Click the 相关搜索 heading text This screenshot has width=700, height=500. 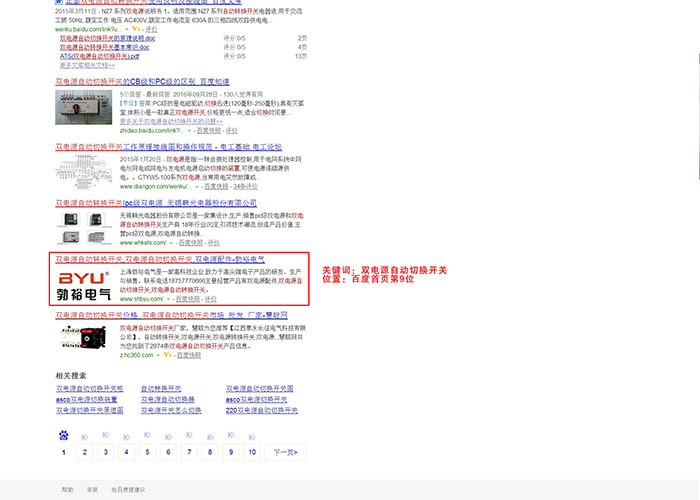[x=71, y=376]
